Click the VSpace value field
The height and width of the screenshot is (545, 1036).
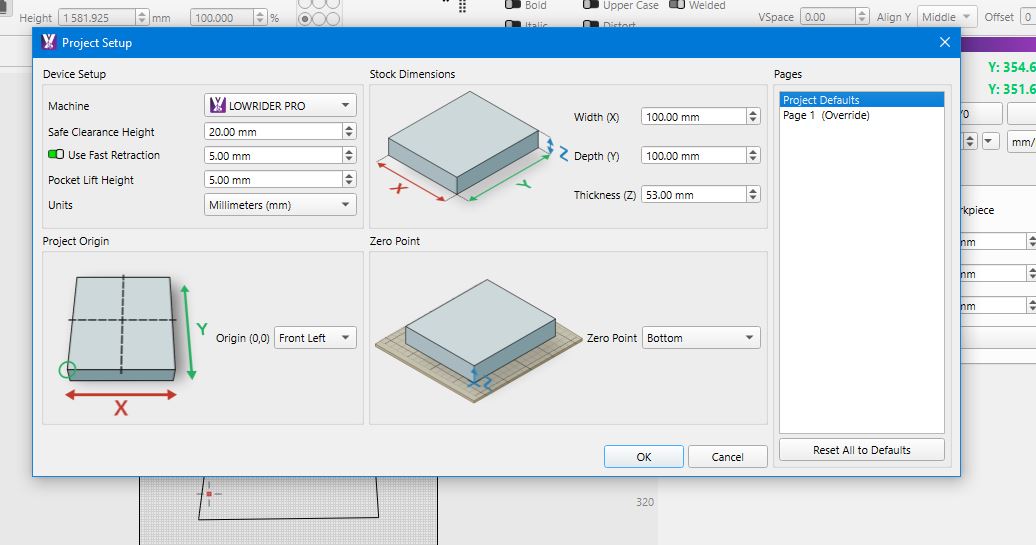827,17
